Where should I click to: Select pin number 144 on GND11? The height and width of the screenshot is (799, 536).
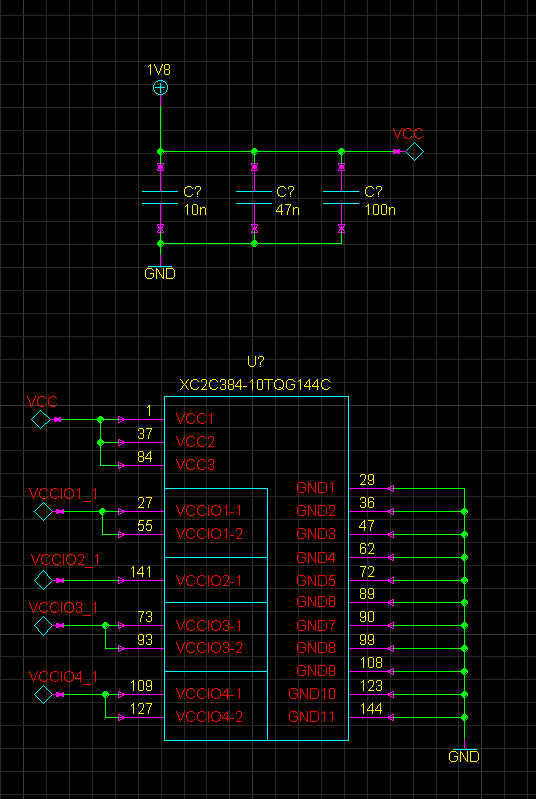click(371, 708)
